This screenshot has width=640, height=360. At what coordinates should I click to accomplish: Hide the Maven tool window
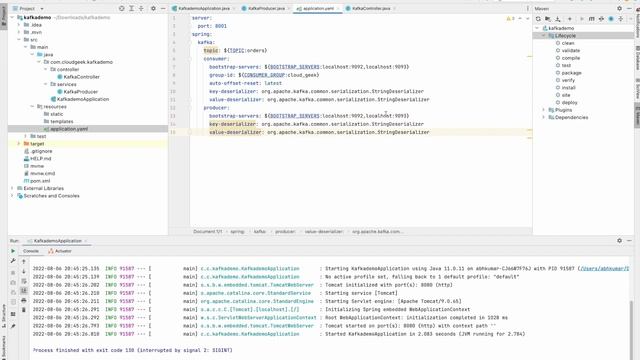pyautogui.click(x=629, y=8)
